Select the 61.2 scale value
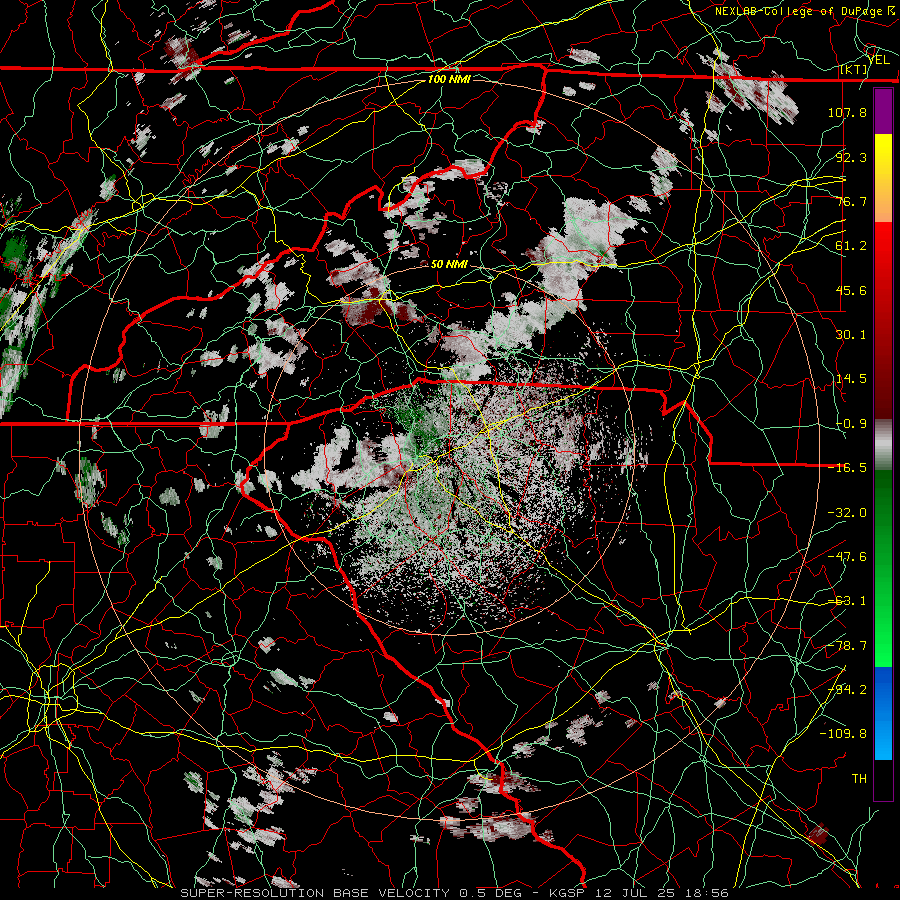The image size is (900, 900). point(851,246)
